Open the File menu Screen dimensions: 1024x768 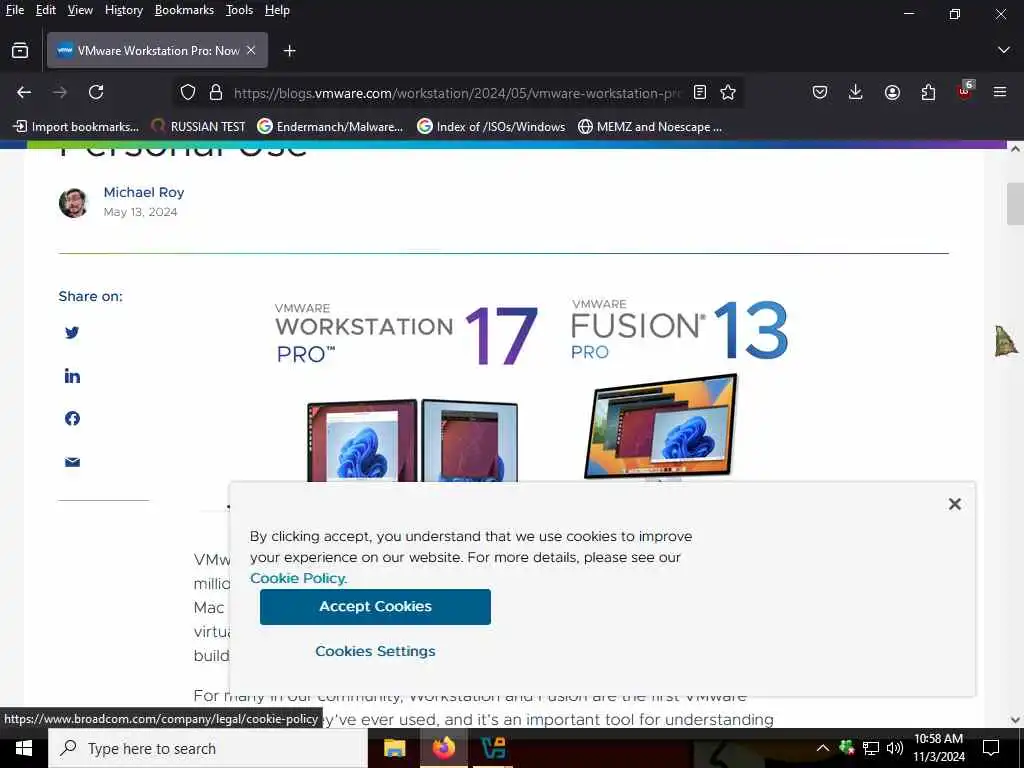[x=14, y=10]
